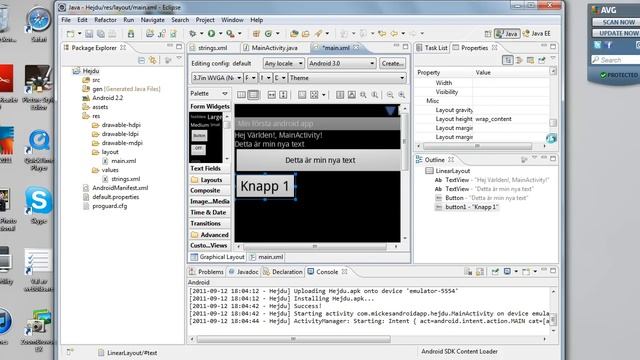Open the Project menu

click(x=205, y=20)
